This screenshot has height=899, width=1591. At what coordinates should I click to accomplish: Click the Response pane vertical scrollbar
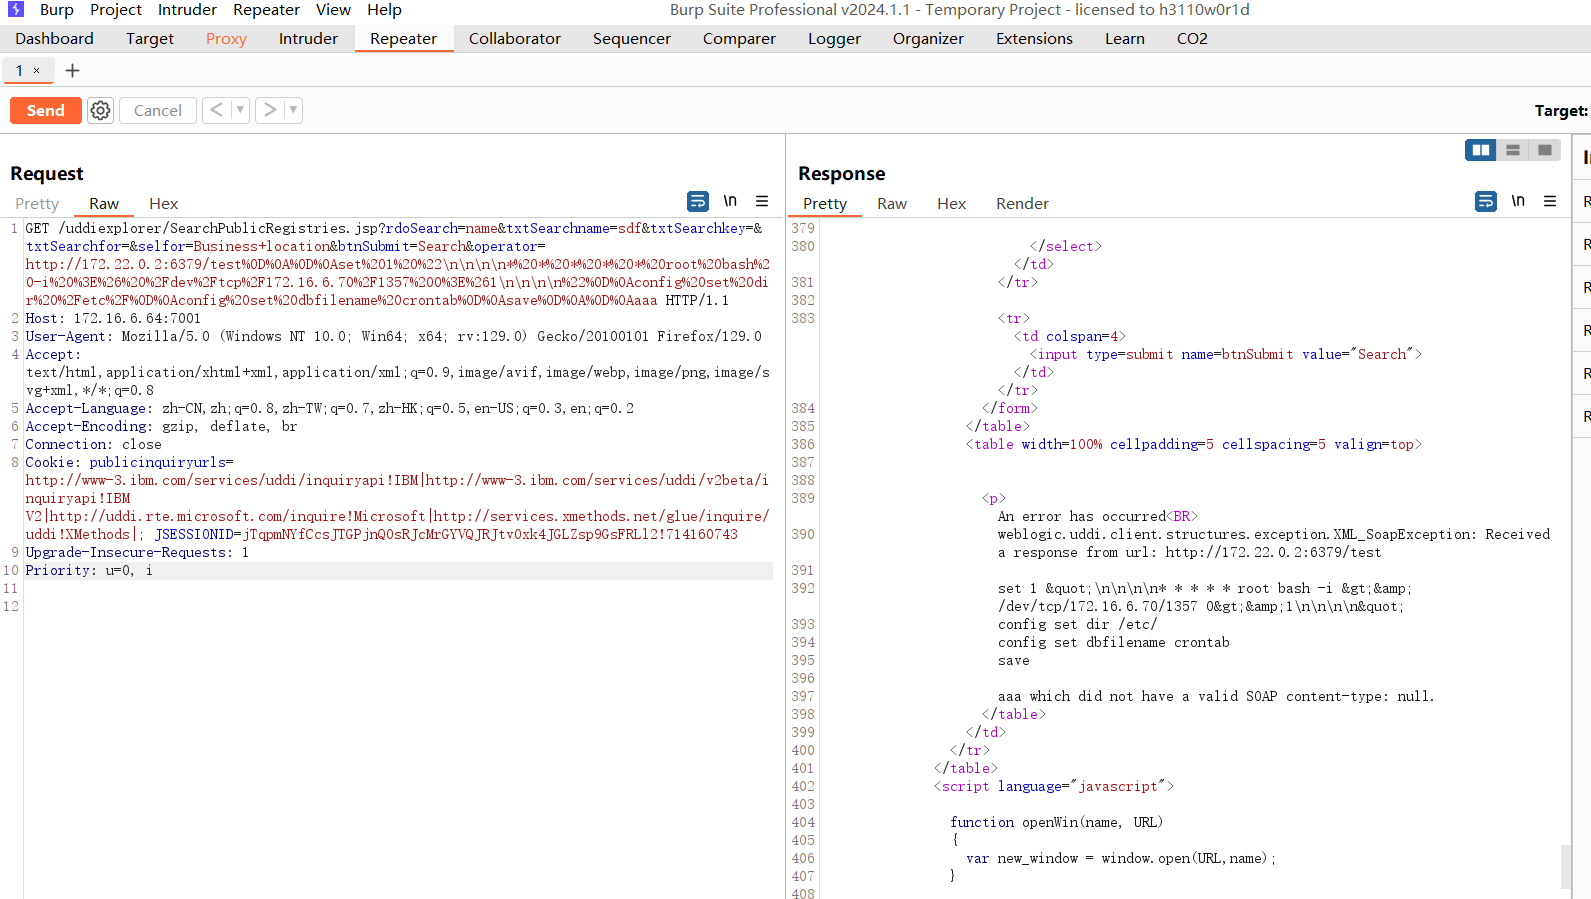[x=1566, y=867]
